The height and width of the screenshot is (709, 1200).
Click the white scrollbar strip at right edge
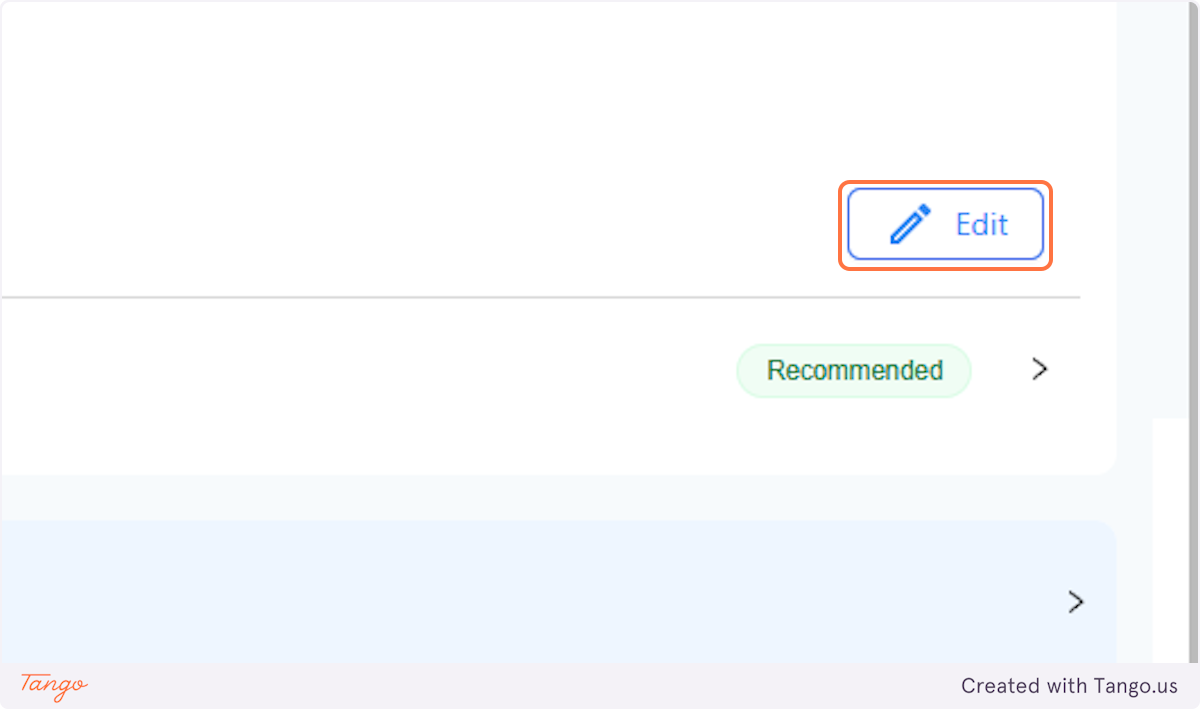coord(1174,540)
